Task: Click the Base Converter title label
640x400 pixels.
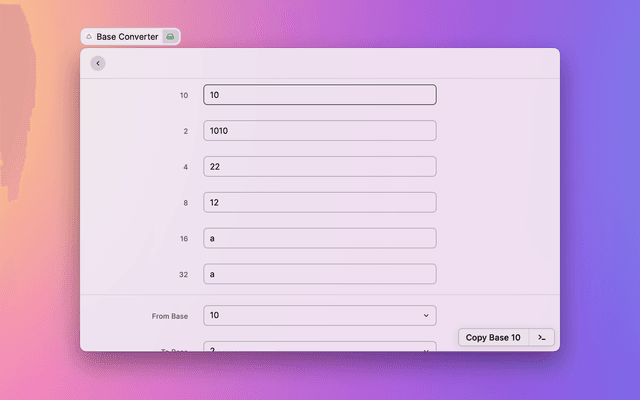Action: tap(127, 37)
